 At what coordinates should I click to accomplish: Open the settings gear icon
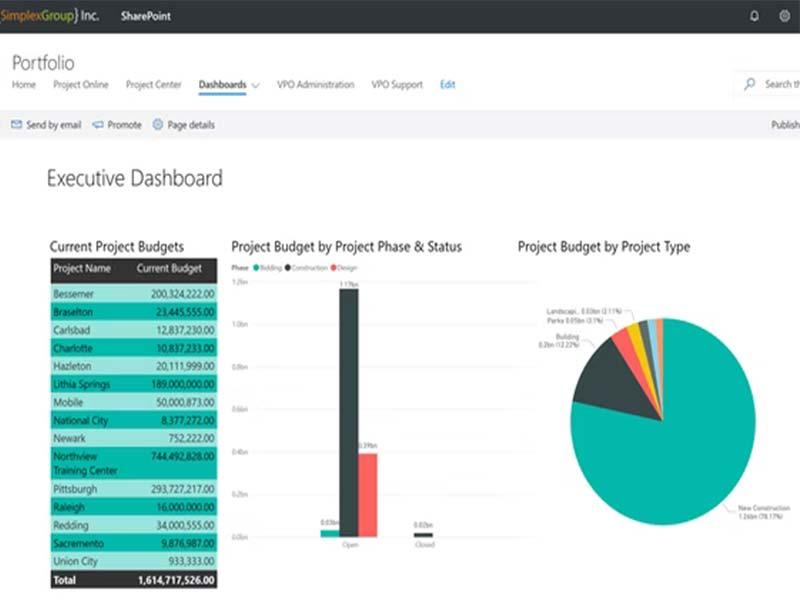pyautogui.click(x=785, y=16)
